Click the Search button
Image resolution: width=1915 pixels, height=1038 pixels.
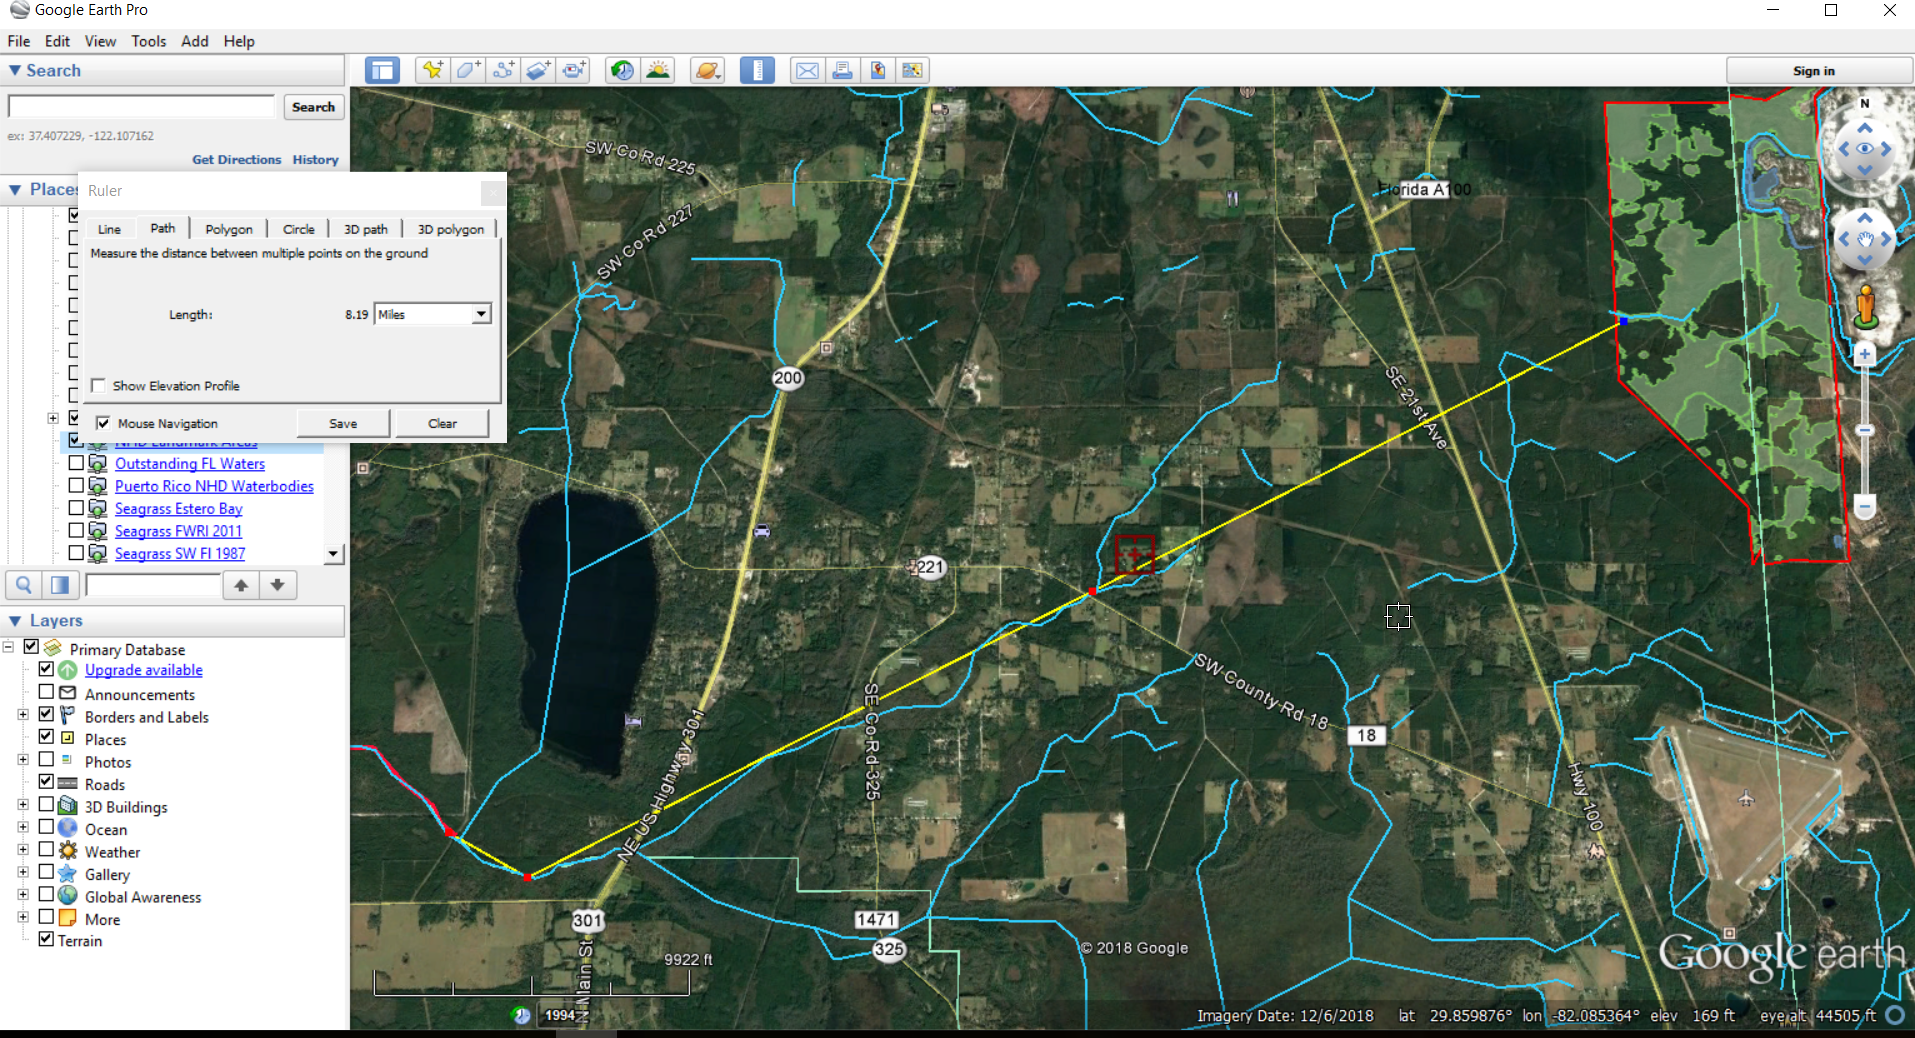pyautogui.click(x=313, y=107)
